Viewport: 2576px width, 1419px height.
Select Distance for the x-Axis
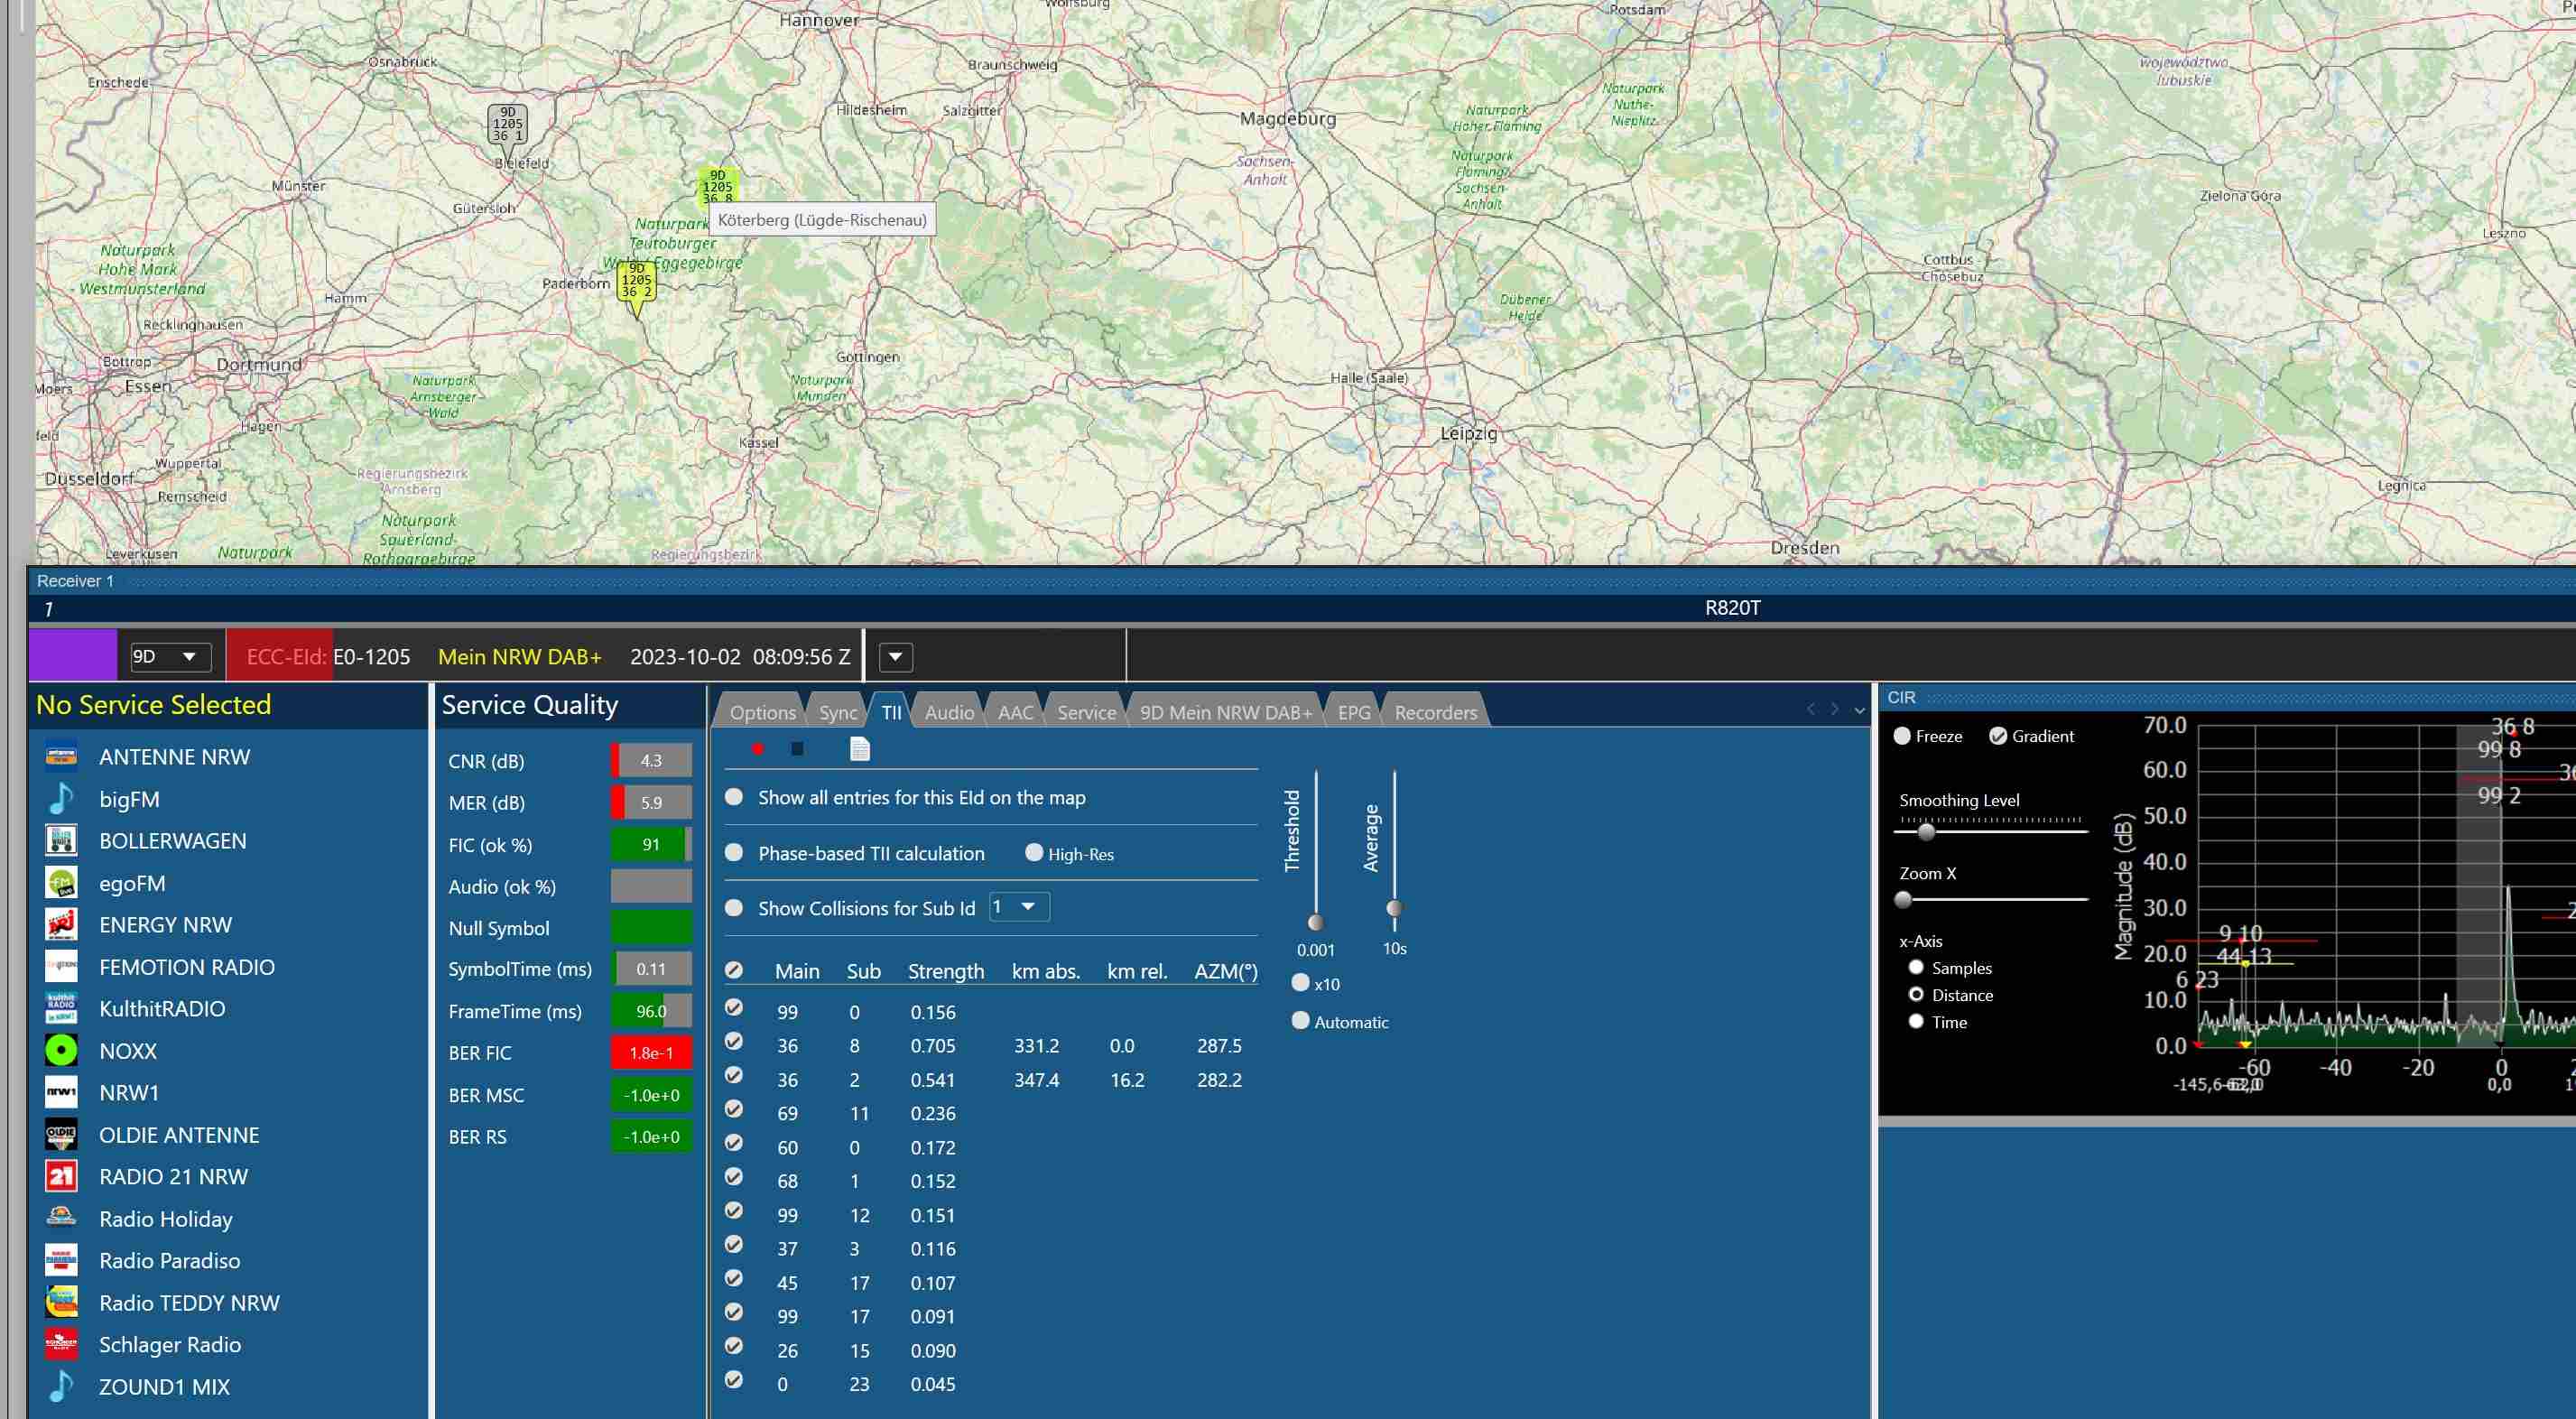tap(1916, 994)
